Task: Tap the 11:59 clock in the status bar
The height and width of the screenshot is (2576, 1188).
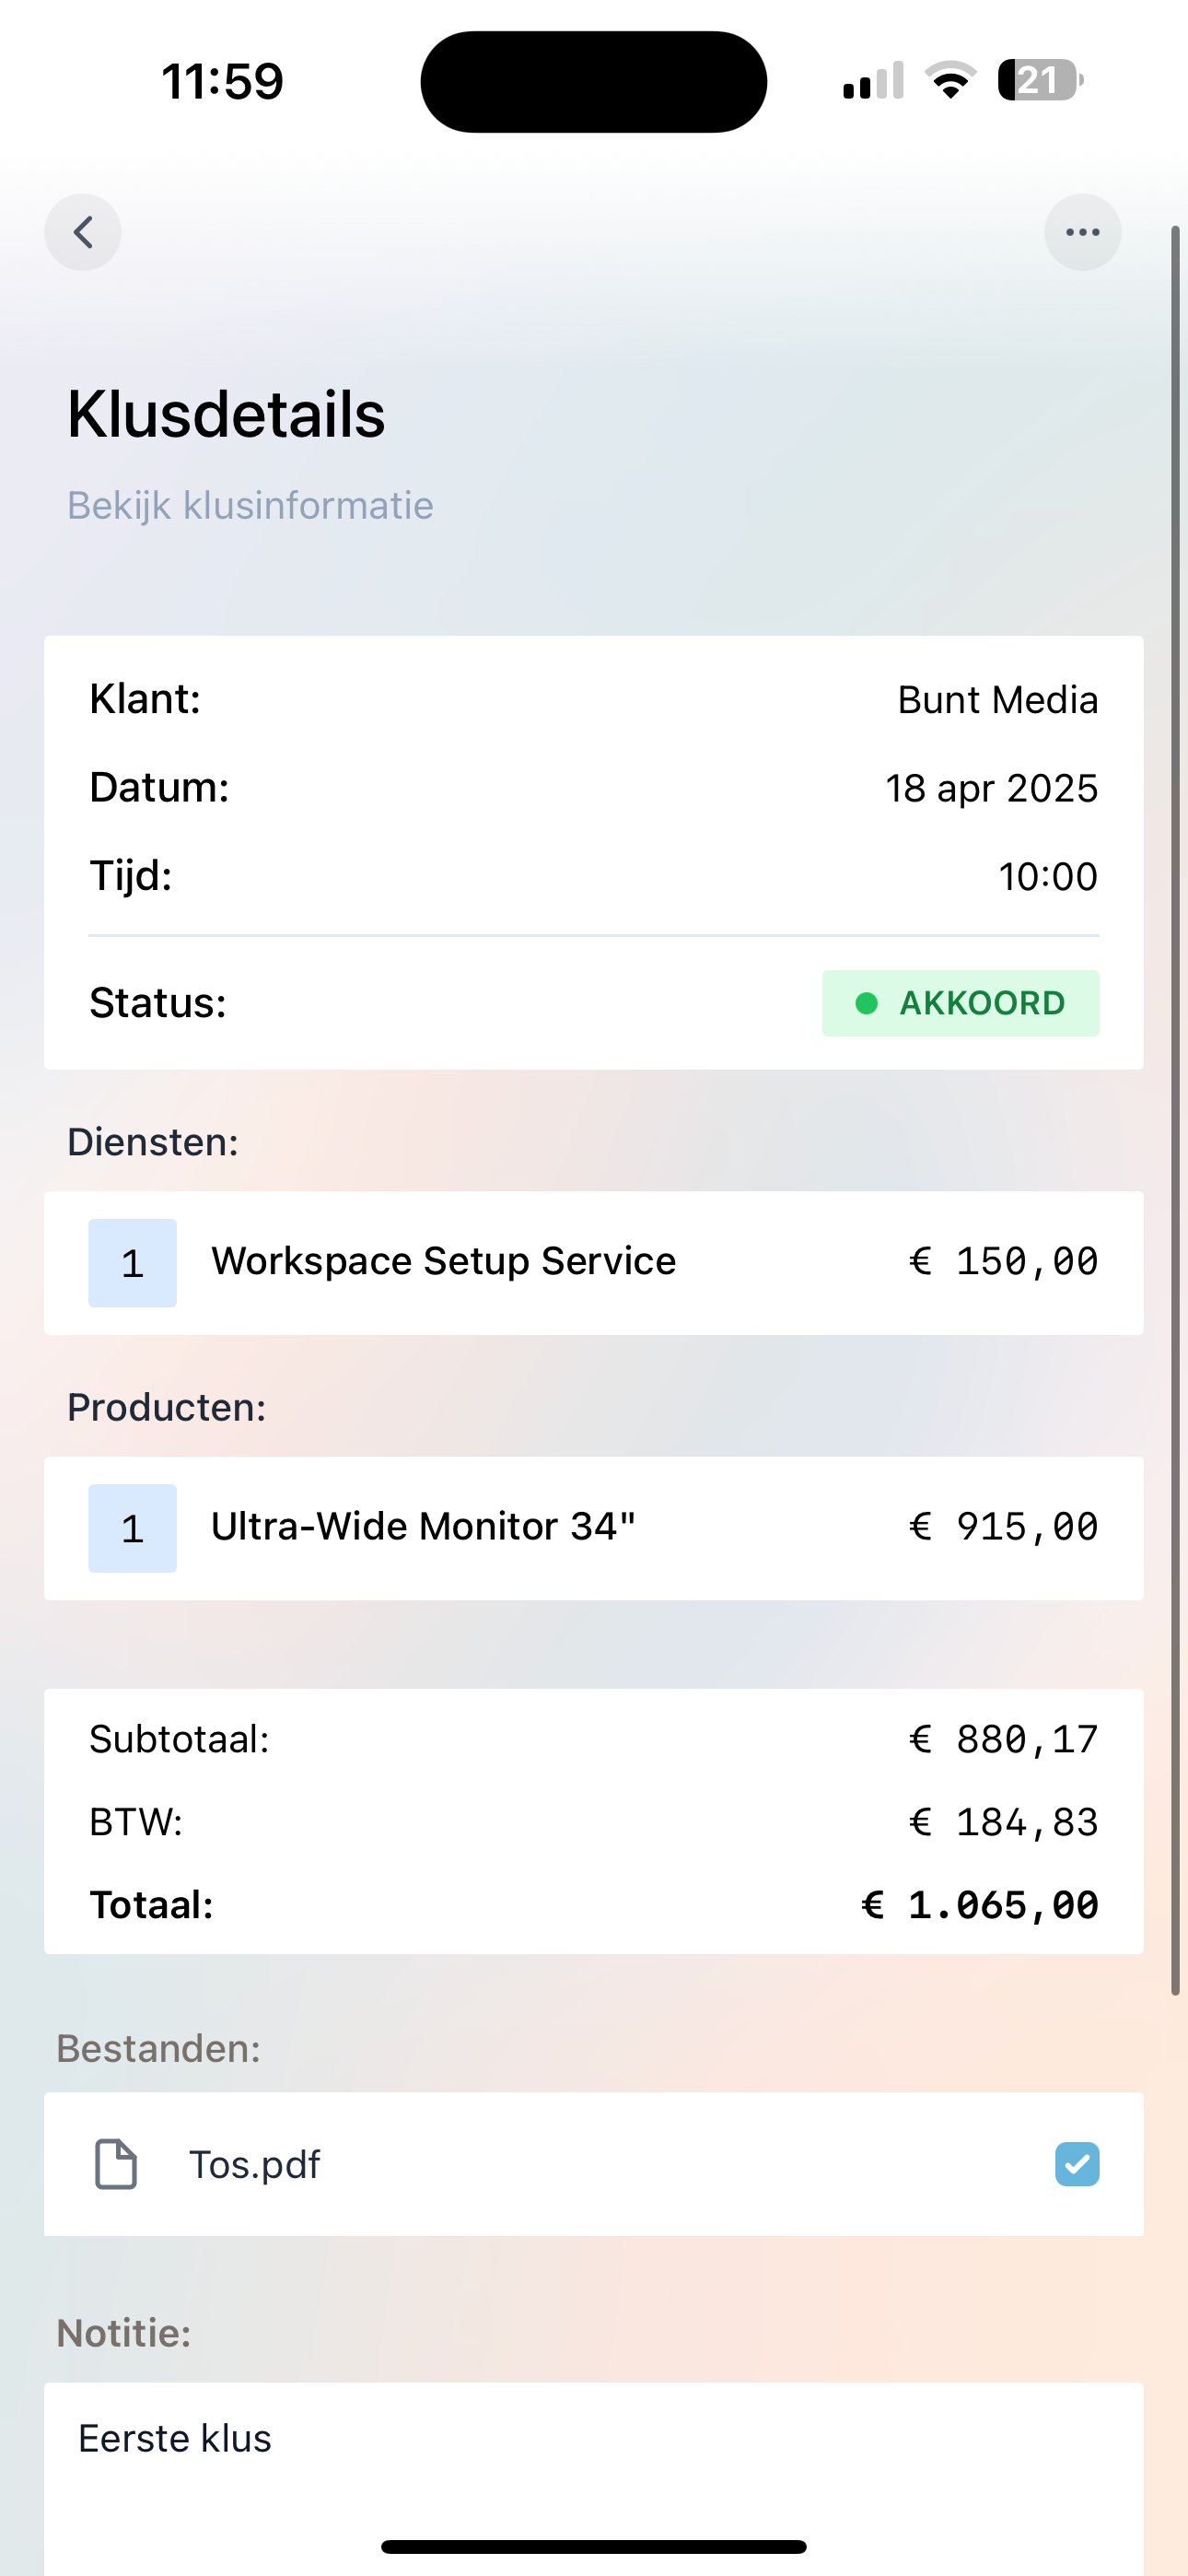Action: (x=223, y=81)
